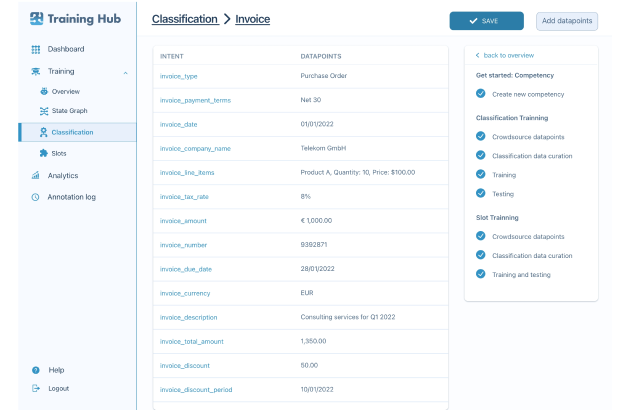Click the Training section icon in sidebar
The image size is (631, 410).
36,71
